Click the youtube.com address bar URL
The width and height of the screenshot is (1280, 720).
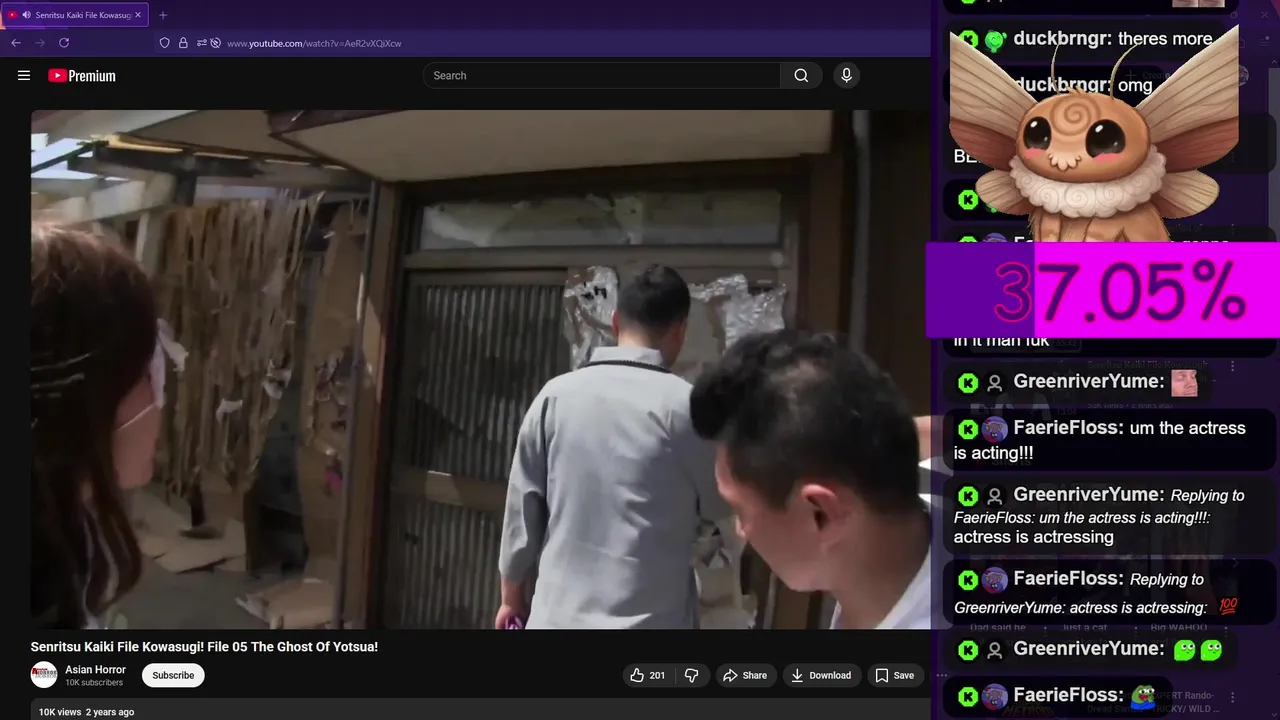pos(314,43)
